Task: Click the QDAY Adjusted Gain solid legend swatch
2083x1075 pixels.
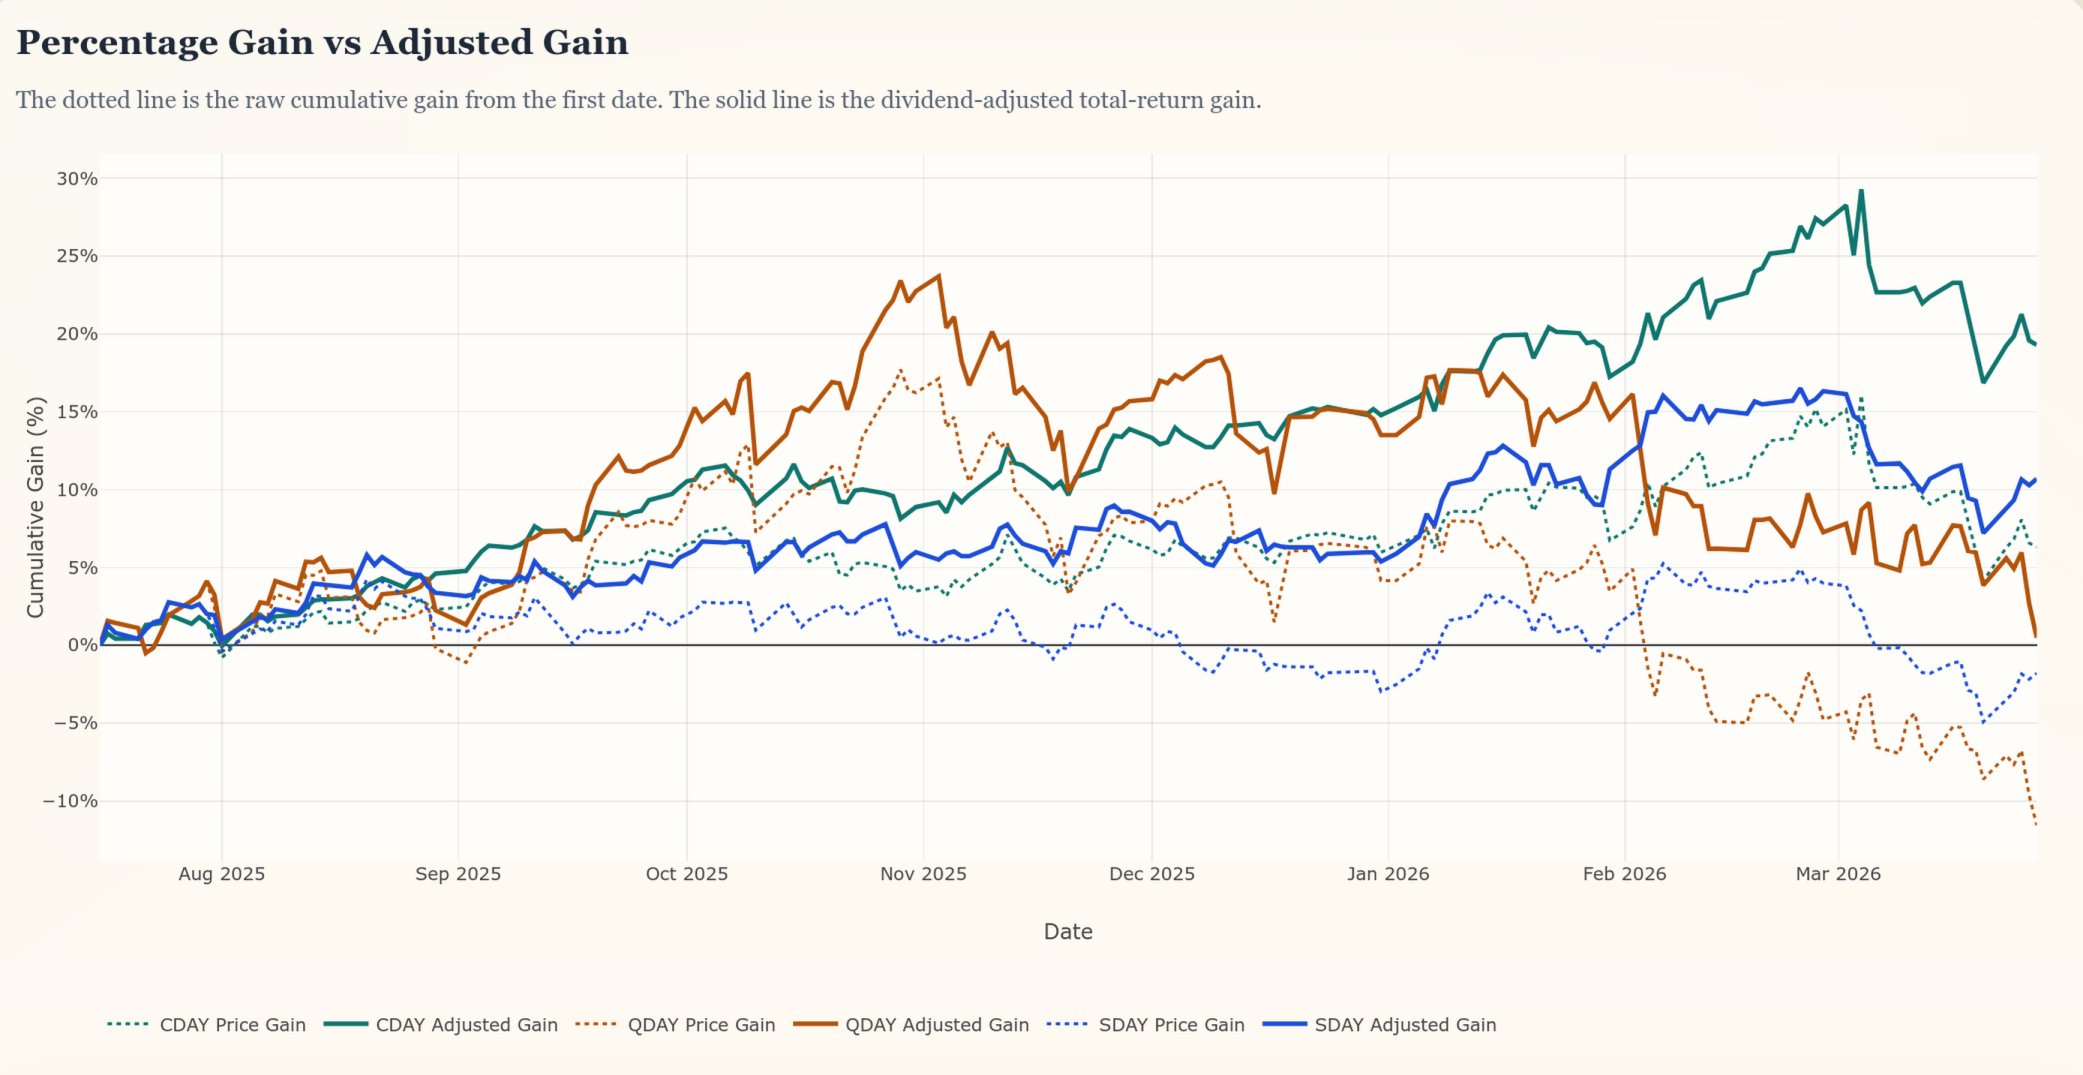Action: [815, 1025]
